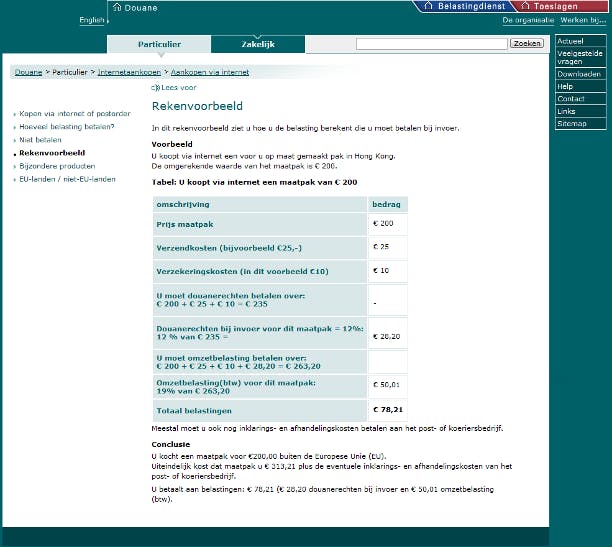This screenshot has height=547, width=612.
Task: Click the € 50,01 amount cell
Action: coord(386,385)
